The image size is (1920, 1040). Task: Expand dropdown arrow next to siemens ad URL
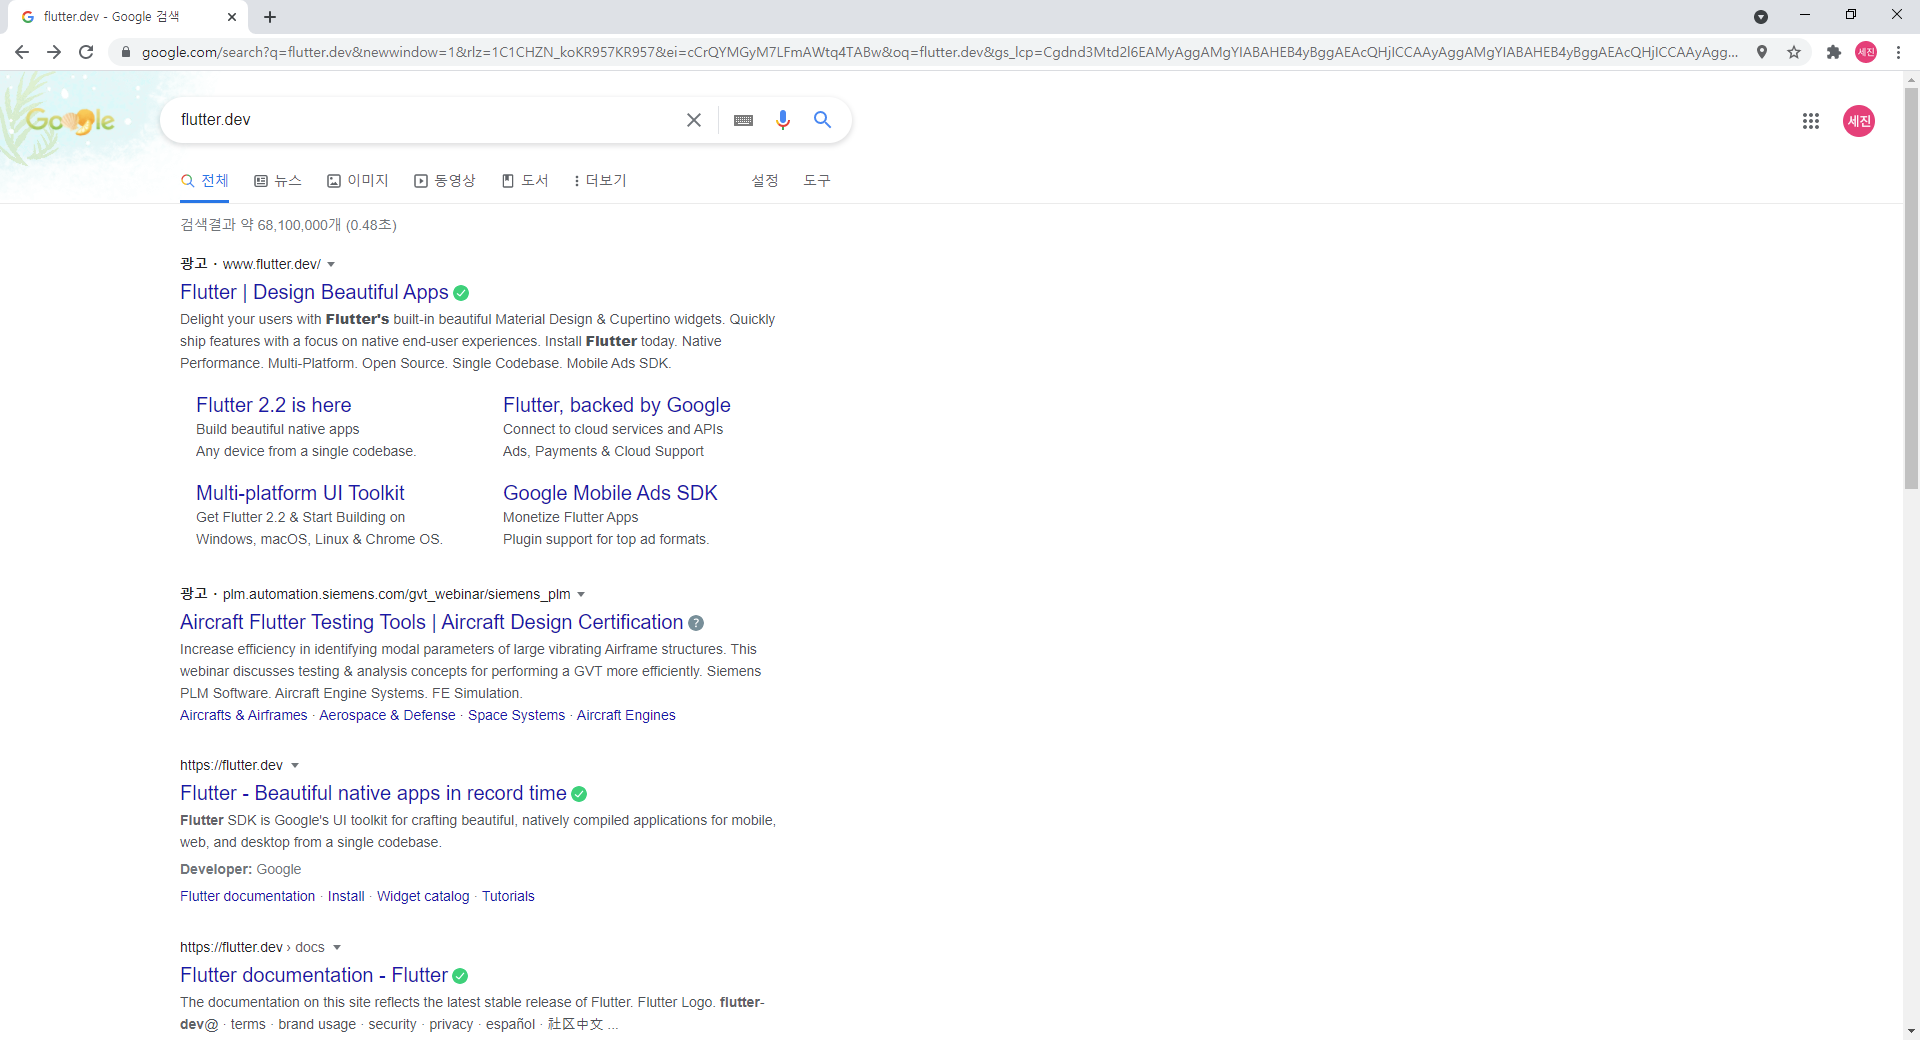(581, 595)
